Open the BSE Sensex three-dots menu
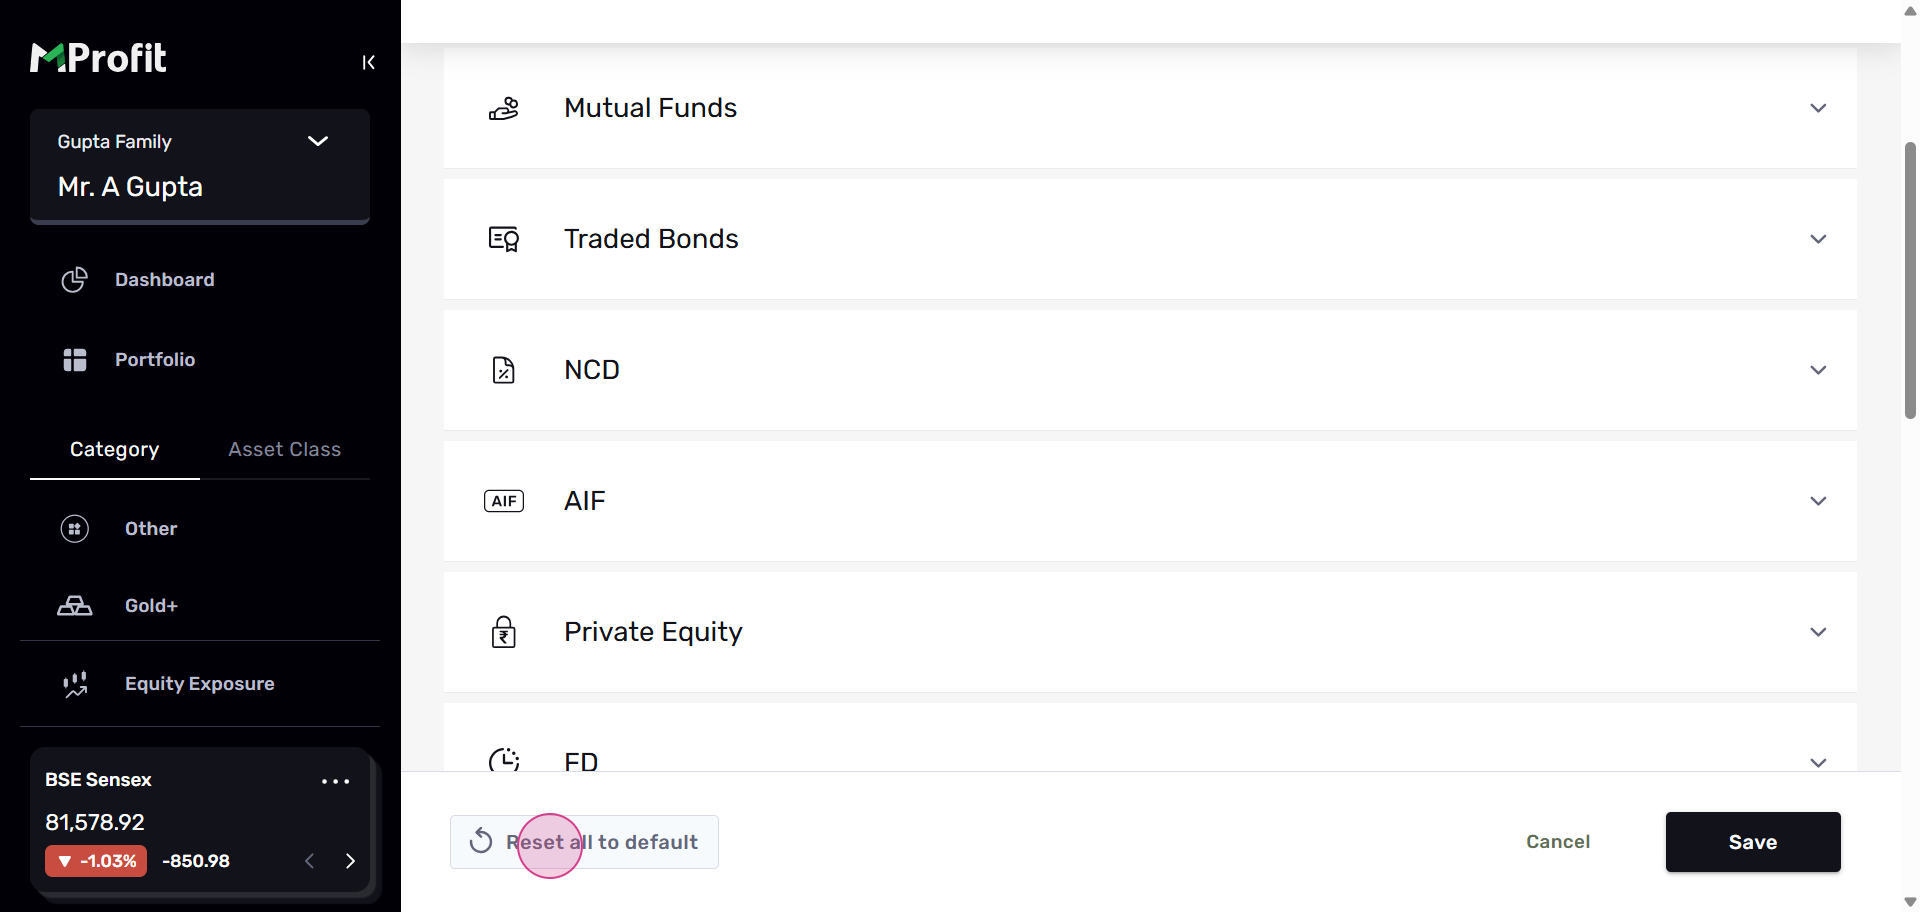This screenshot has height=912, width=1920. click(x=335, y=781)
